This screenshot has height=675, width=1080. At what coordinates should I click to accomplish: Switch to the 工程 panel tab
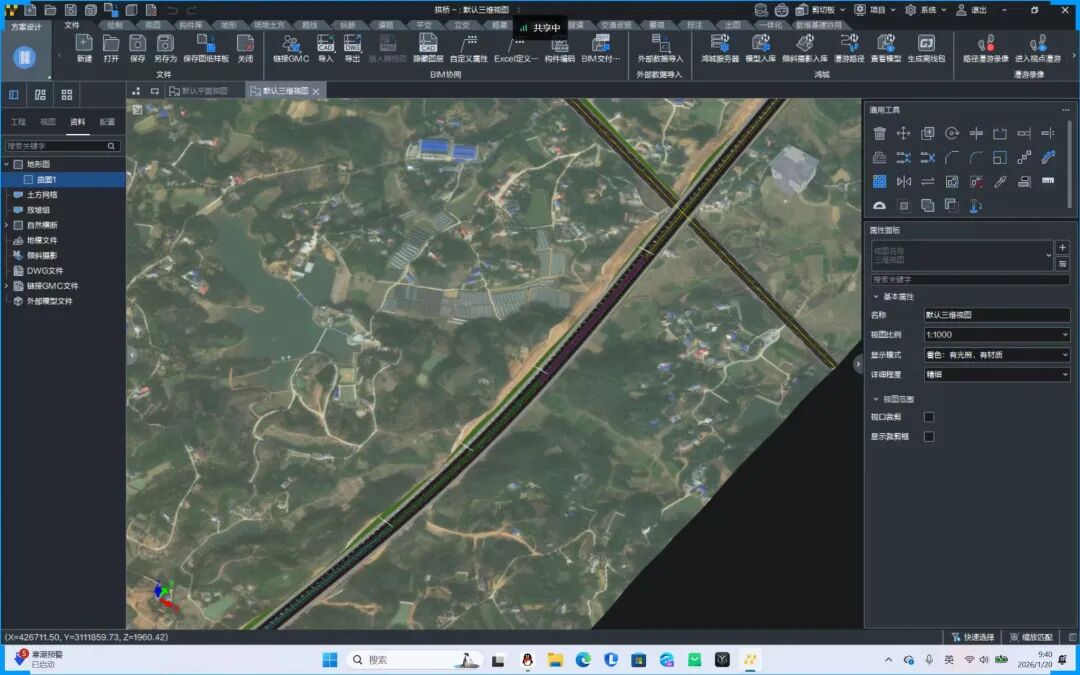point(18,122)
